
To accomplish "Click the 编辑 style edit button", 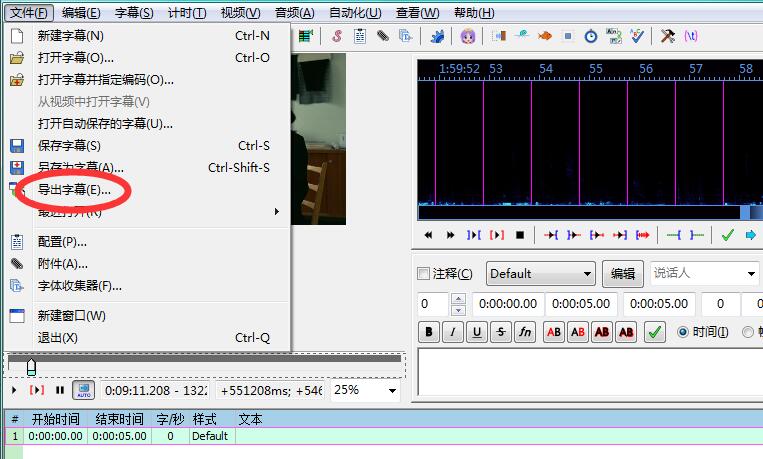I will (623, 274).
